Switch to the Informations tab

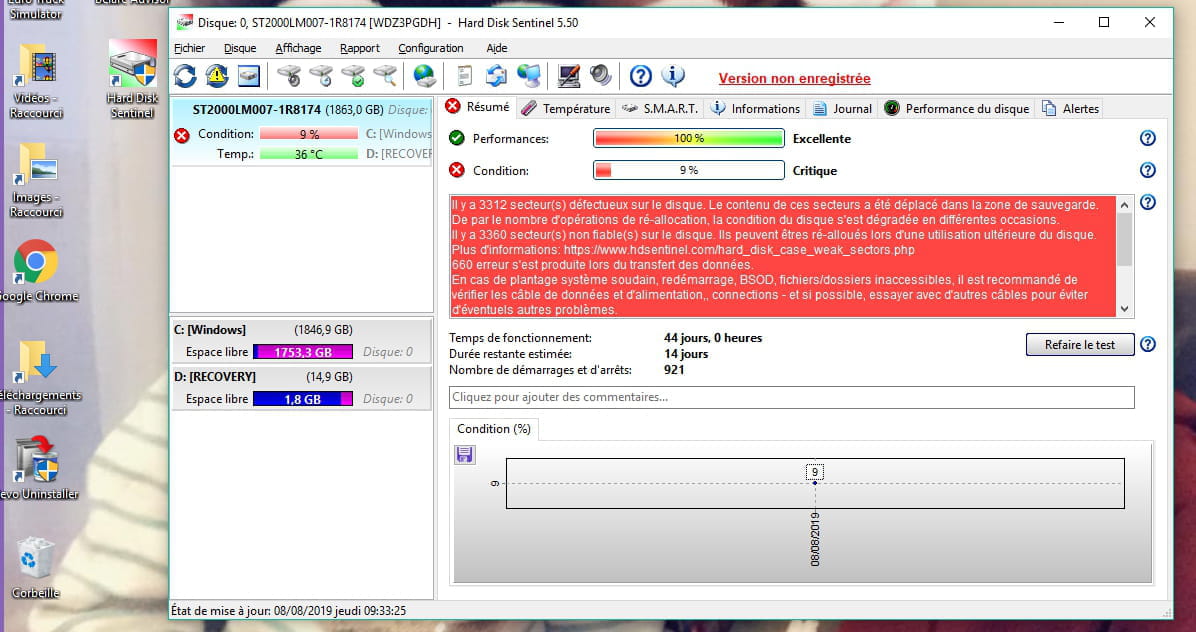[755, 109]
